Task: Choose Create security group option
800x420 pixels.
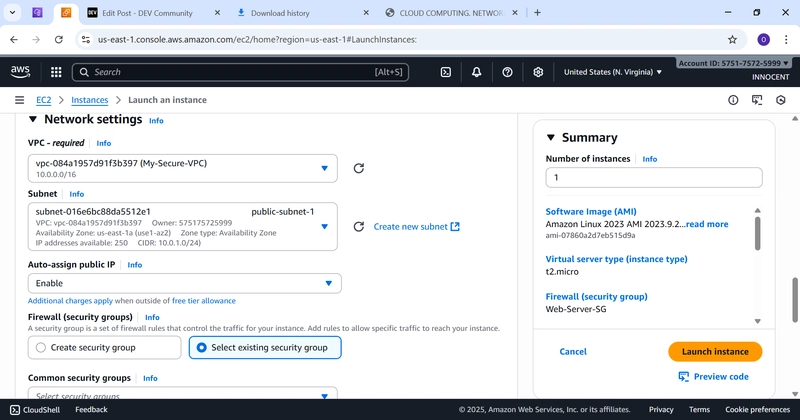Action: 105,348
